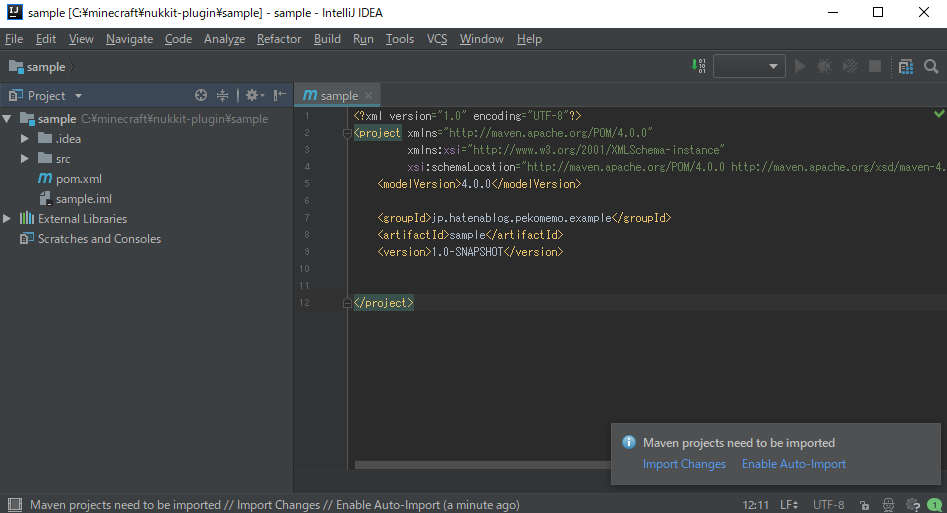Open the Navigate menu

pyautogui.click(x=129, y=39)
